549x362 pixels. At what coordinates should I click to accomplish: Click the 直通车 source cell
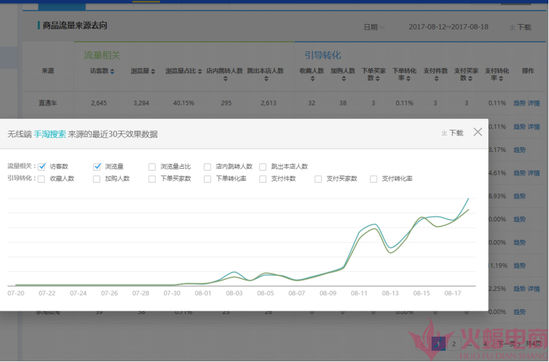48,103
